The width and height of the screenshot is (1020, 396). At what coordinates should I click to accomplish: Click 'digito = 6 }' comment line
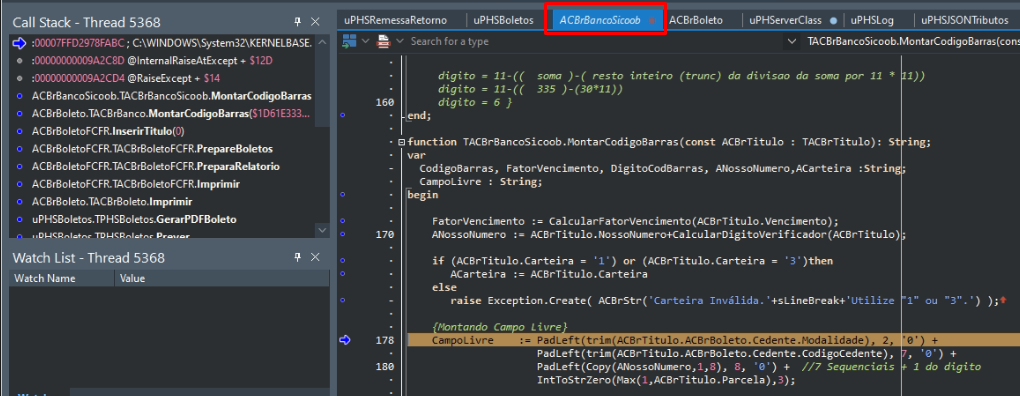(x=475, y=103)
